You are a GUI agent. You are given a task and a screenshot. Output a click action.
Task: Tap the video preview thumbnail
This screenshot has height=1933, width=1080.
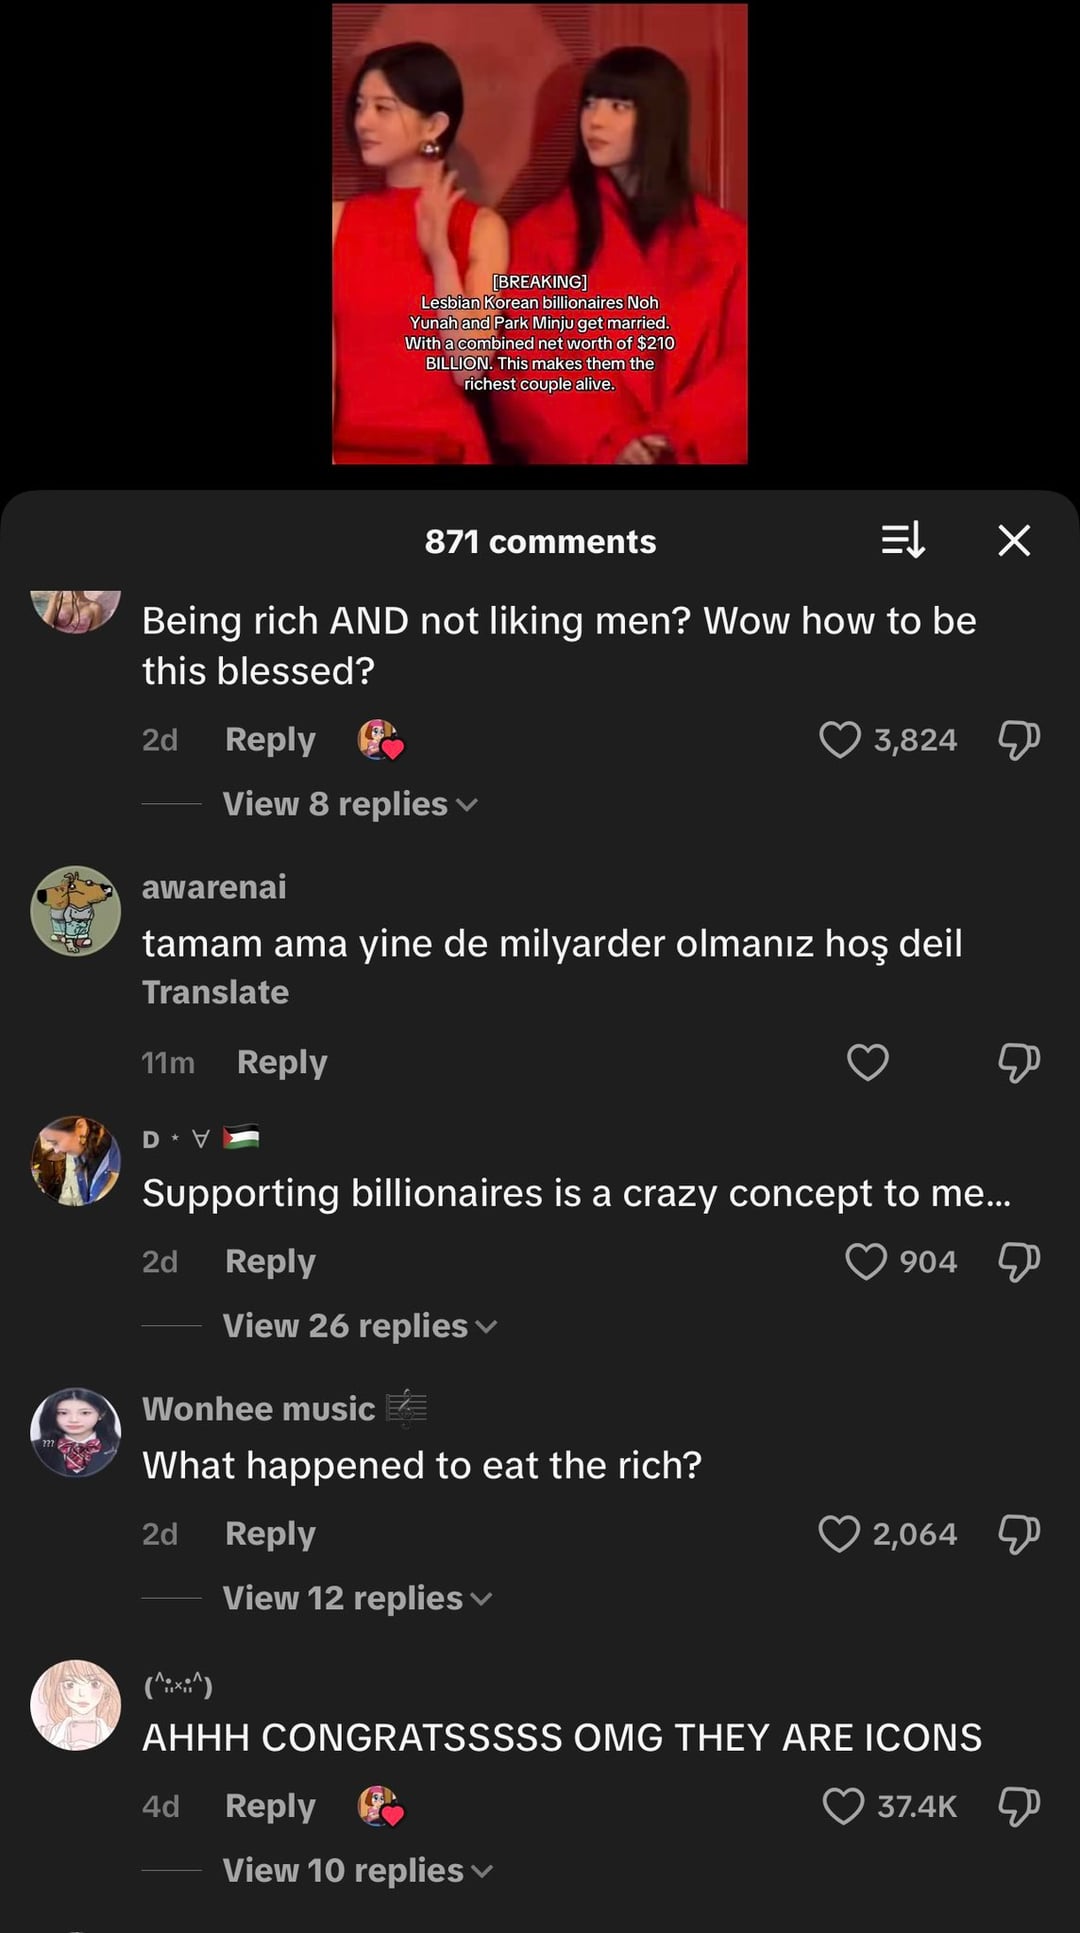tap(540, 234)
